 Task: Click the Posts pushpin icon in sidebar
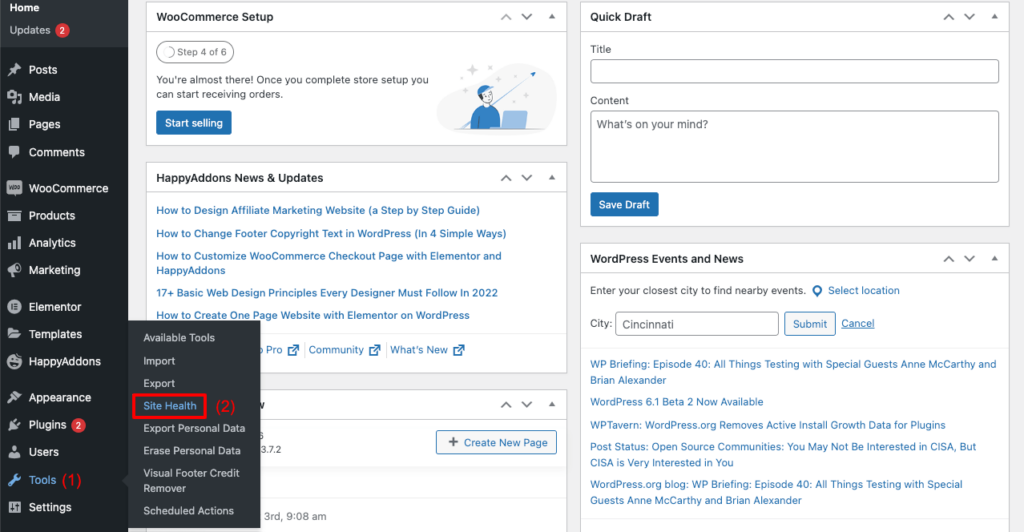pyautogui.click(x=14, y=70)
